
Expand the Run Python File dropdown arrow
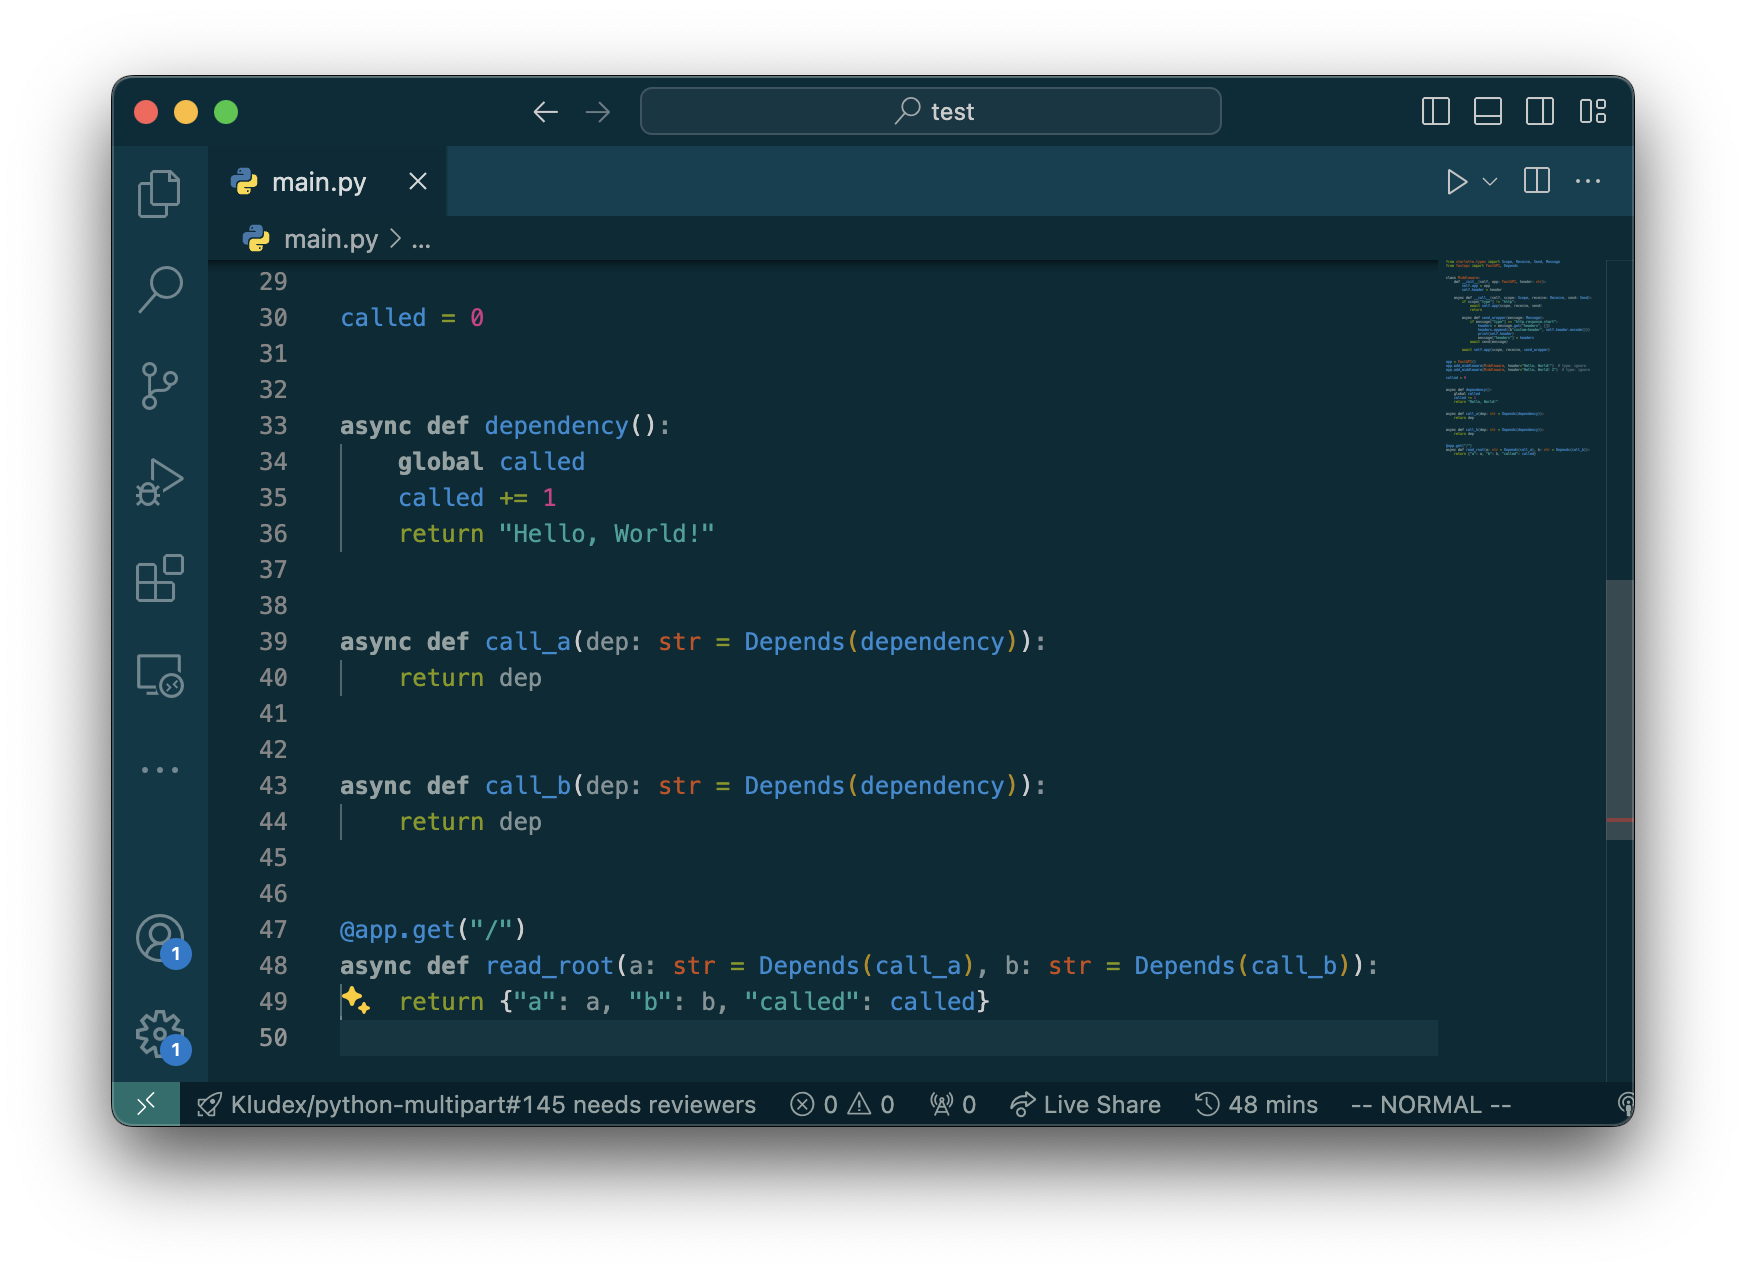[1490, 181]
